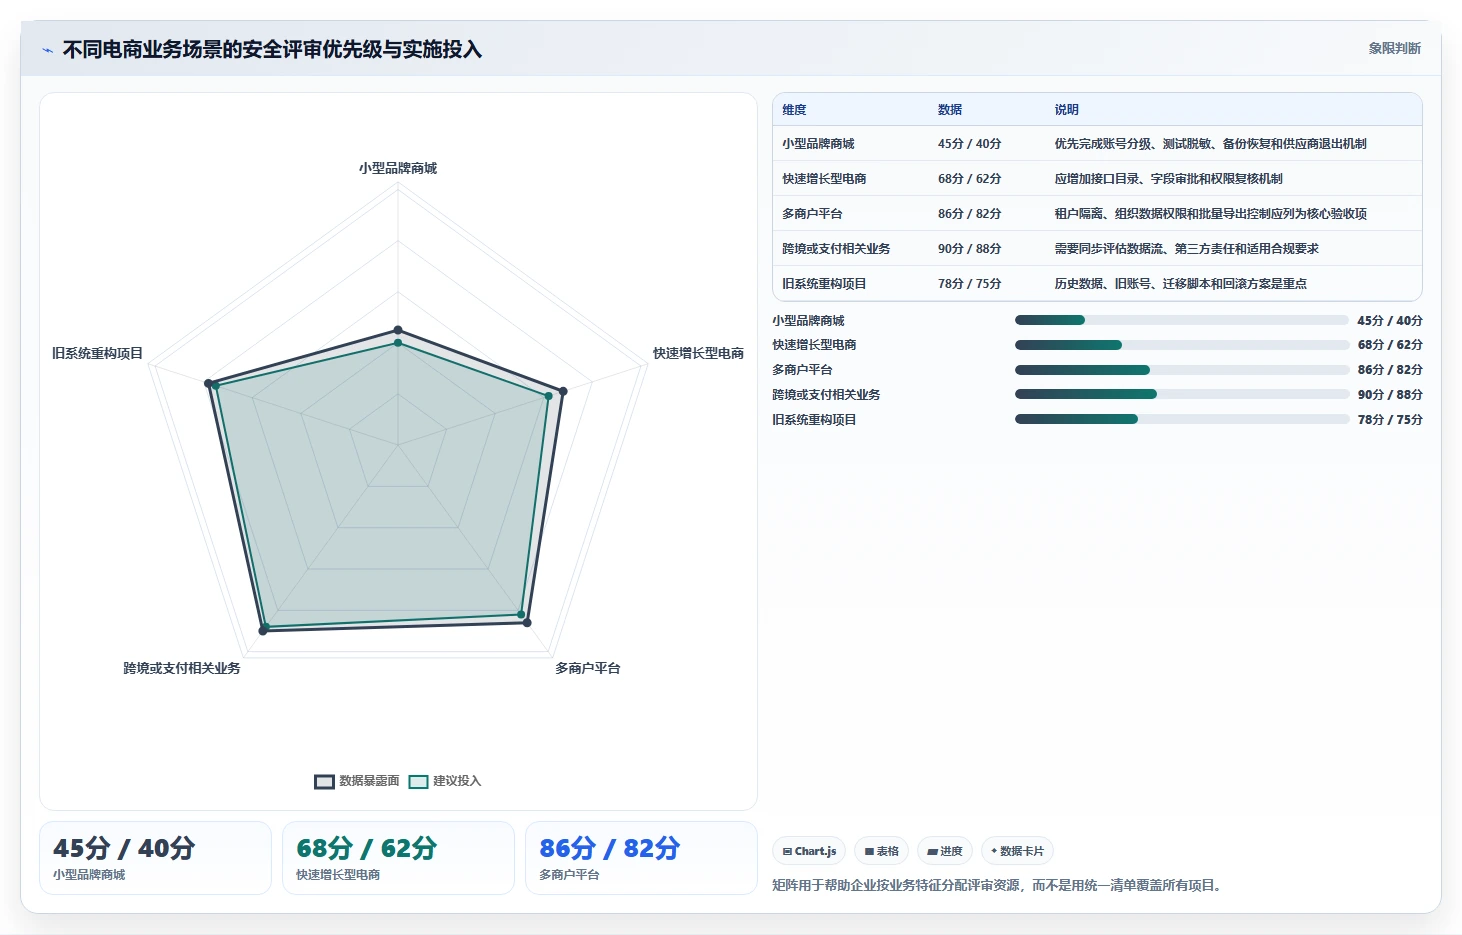The width and height of the screenshot is (1462, 935).
Task: Click table value 78分 / 75分 in 数据 column
Action: click(969, 284)
